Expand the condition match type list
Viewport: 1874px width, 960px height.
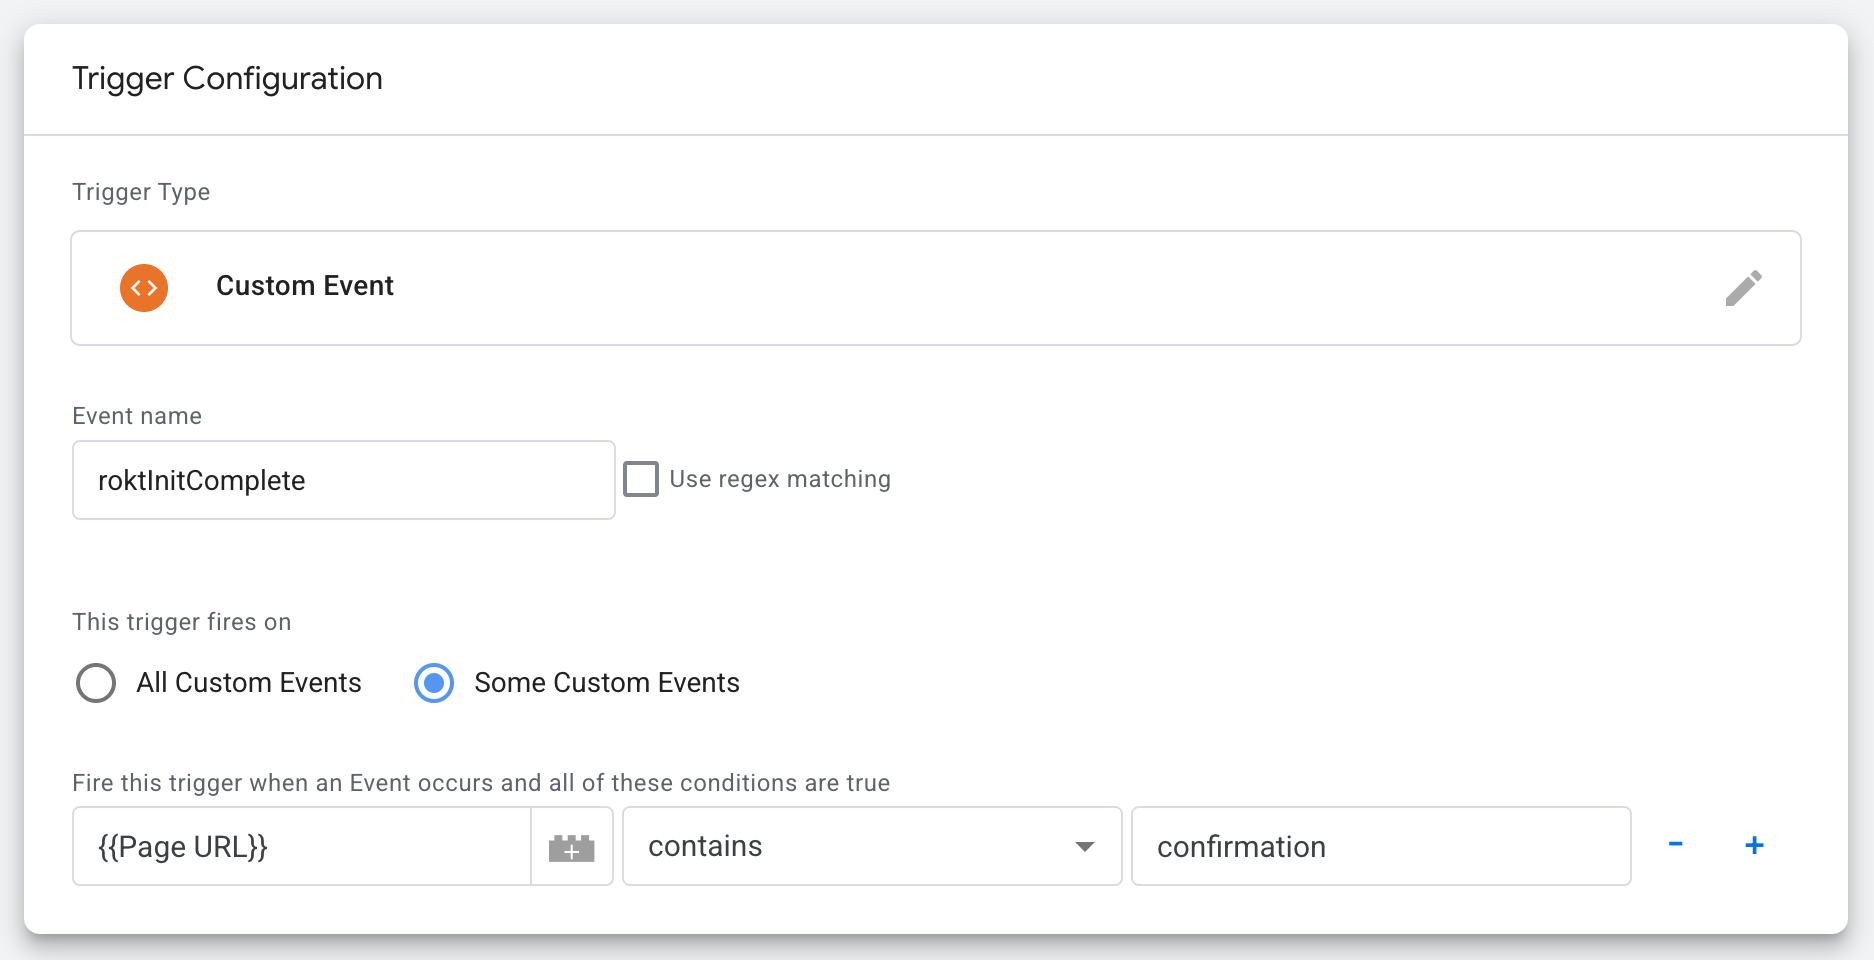(x=870, y=846)
